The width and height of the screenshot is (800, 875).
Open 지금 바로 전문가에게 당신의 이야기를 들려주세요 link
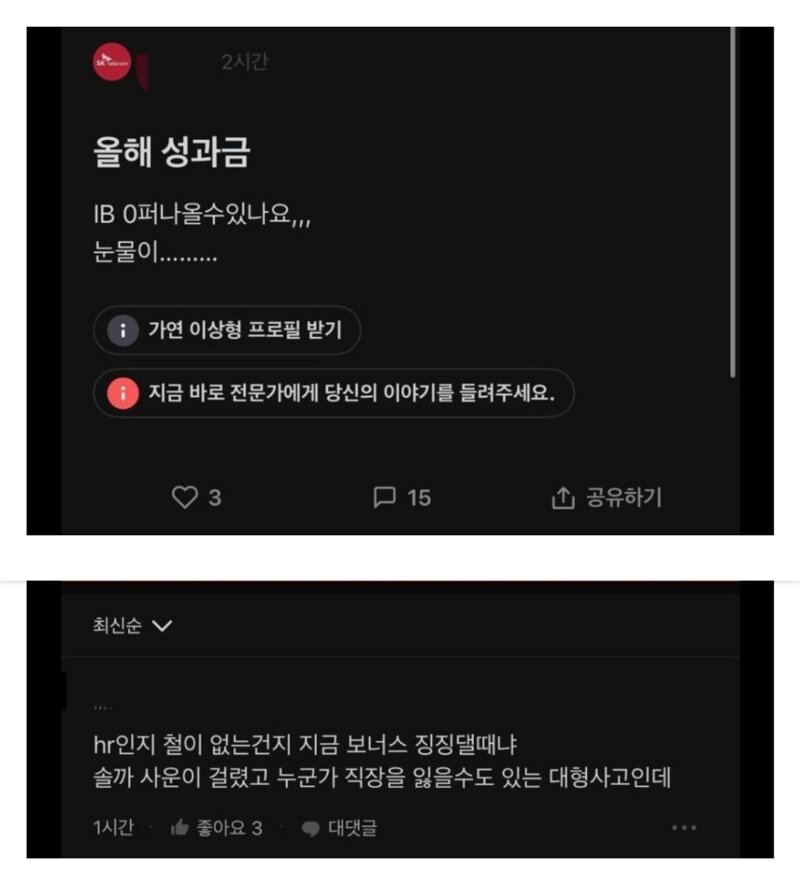pos(334,393)
